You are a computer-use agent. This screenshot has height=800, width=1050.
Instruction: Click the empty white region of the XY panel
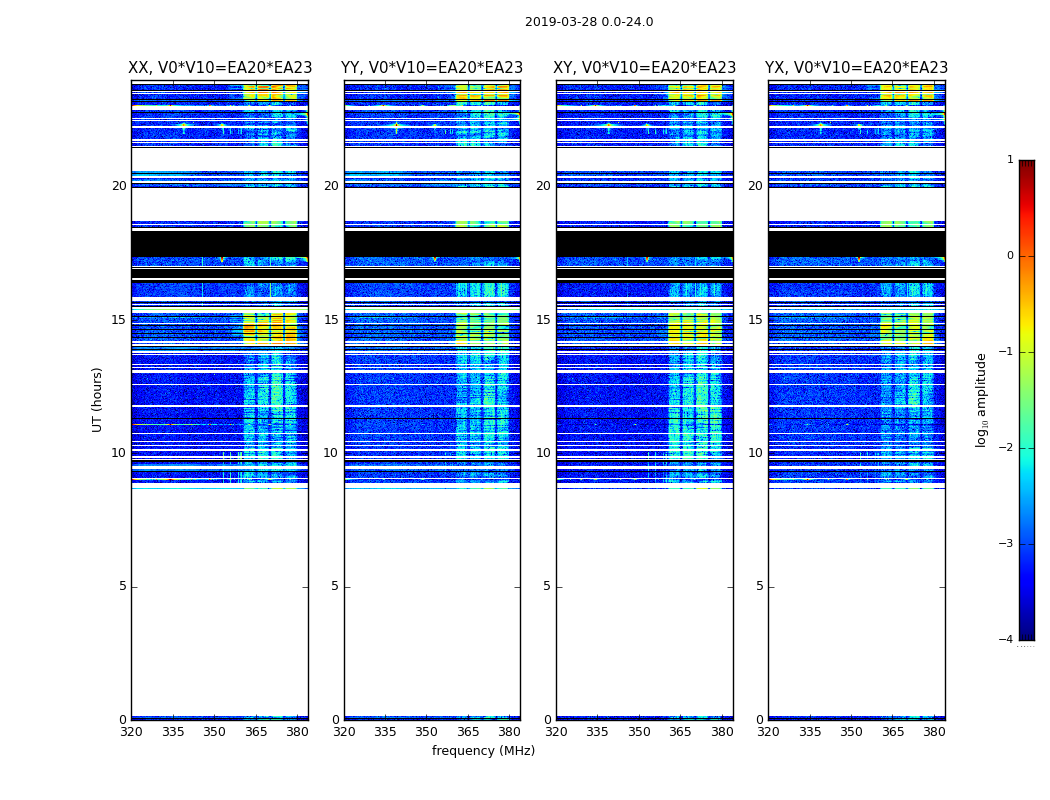[644, 603]
